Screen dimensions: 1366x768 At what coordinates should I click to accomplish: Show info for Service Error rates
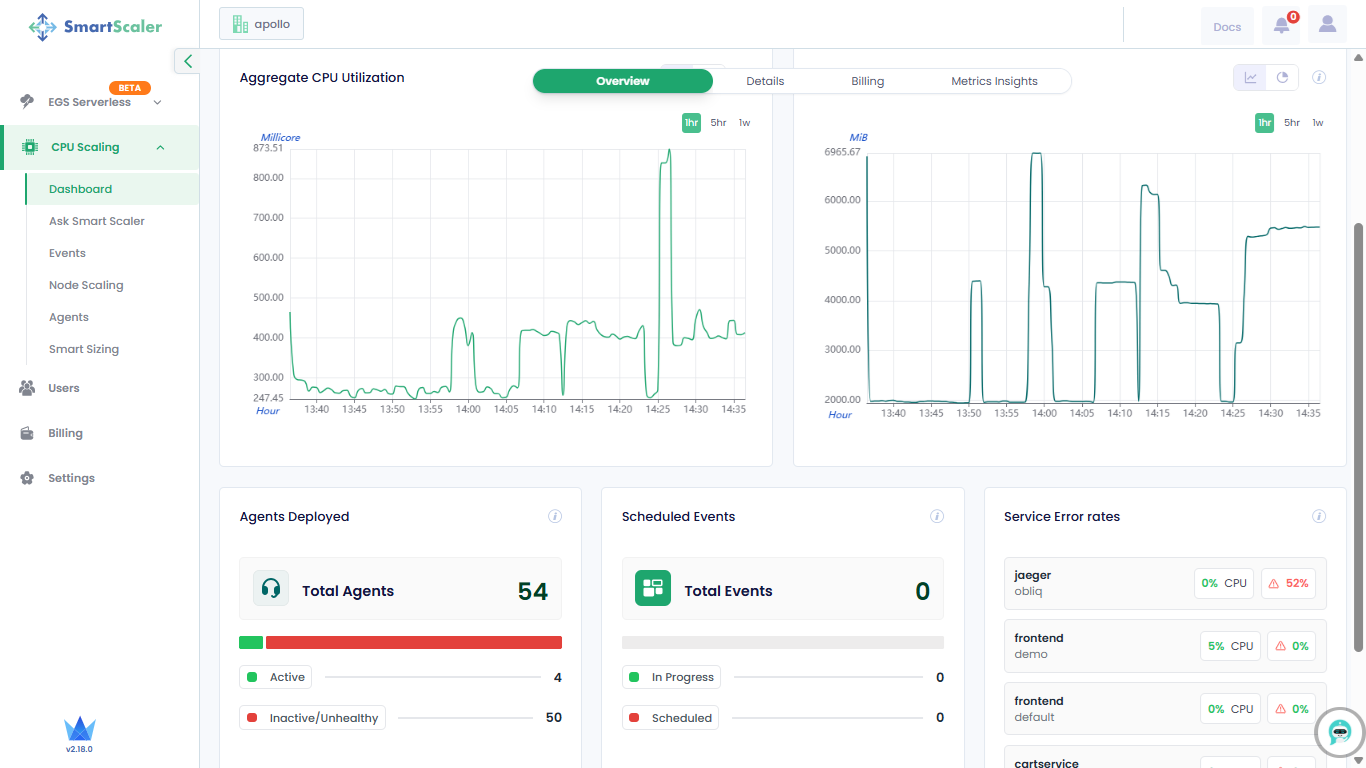1319,517
